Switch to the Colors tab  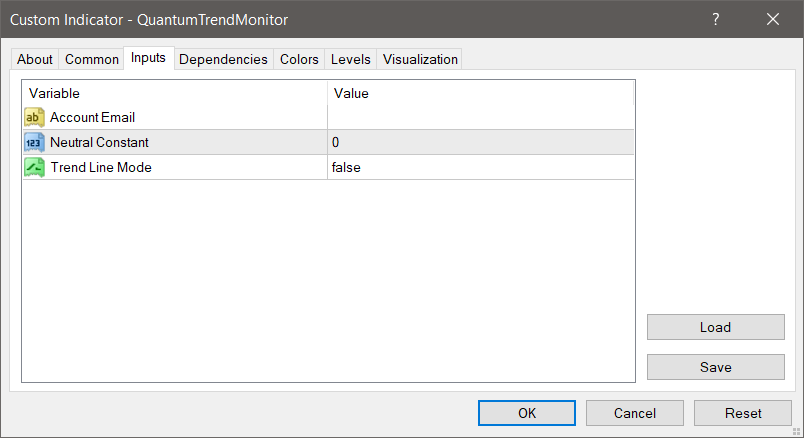point(299,60)
